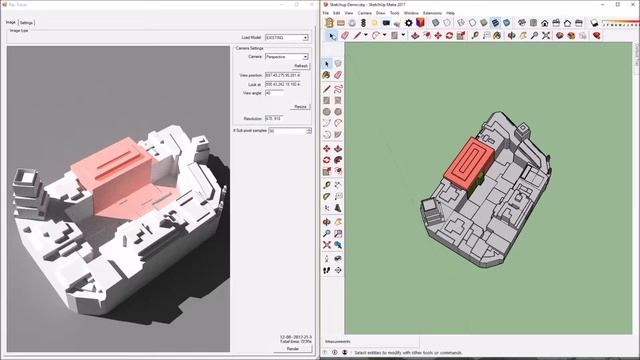Open the Camera menu in SketchUp
The height and width of the screenshot is (360, 640).
coord(364,13)
